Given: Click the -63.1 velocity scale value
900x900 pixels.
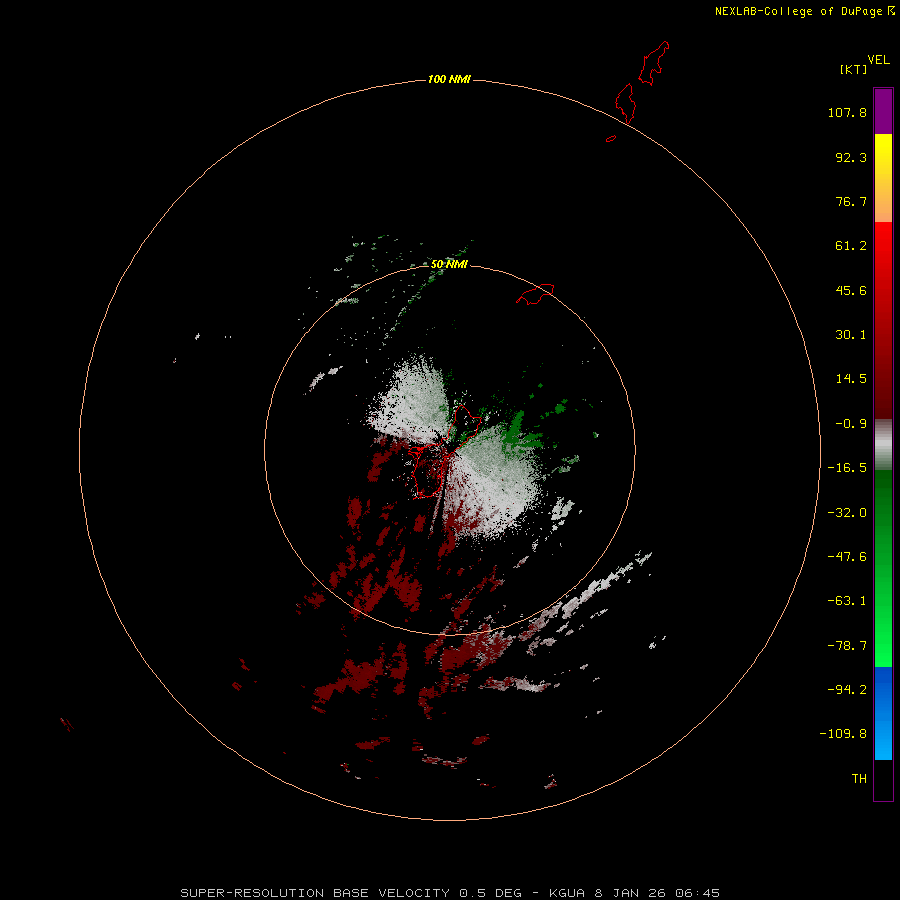Looking at the screenshot, I should 847,601.
